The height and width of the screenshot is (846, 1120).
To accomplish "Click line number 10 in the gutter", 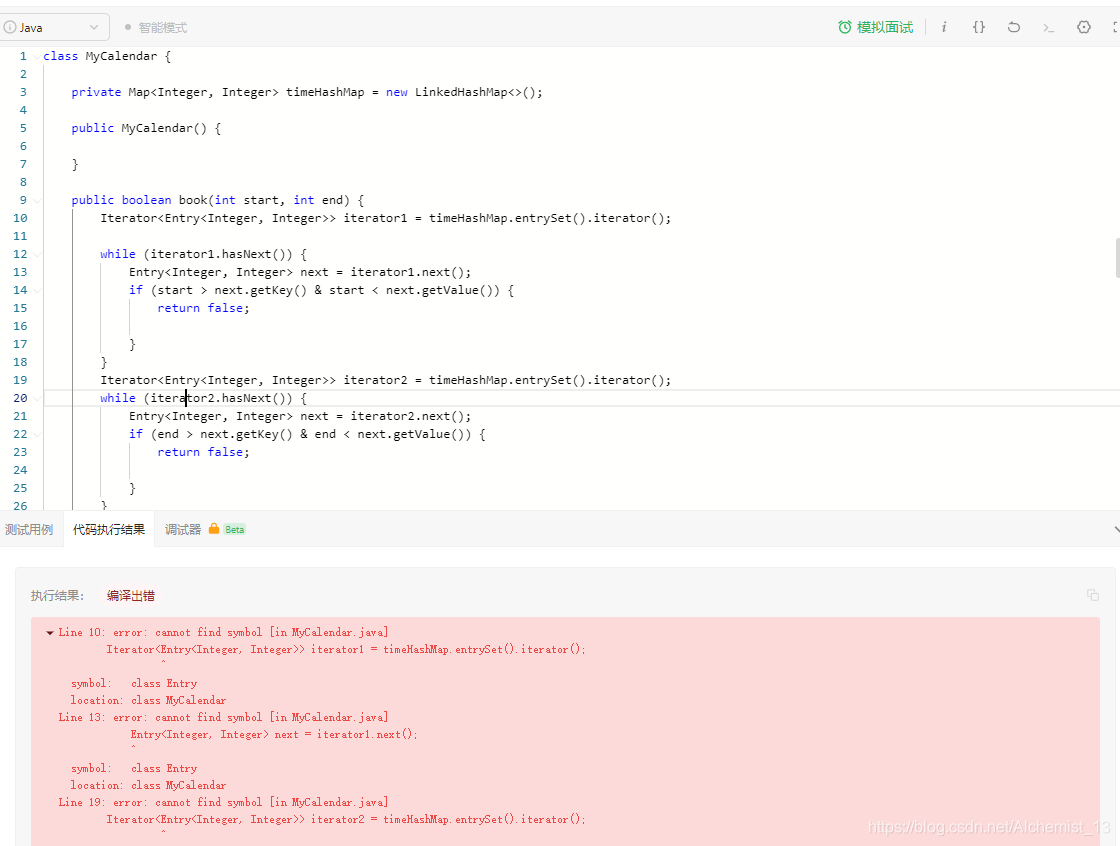I will point(20,218).
